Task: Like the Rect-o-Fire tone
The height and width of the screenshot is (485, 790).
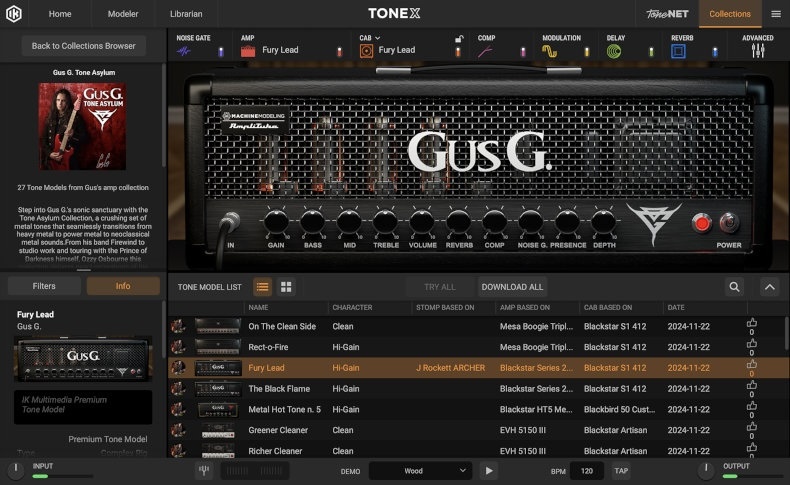Action: pos(751,343)
